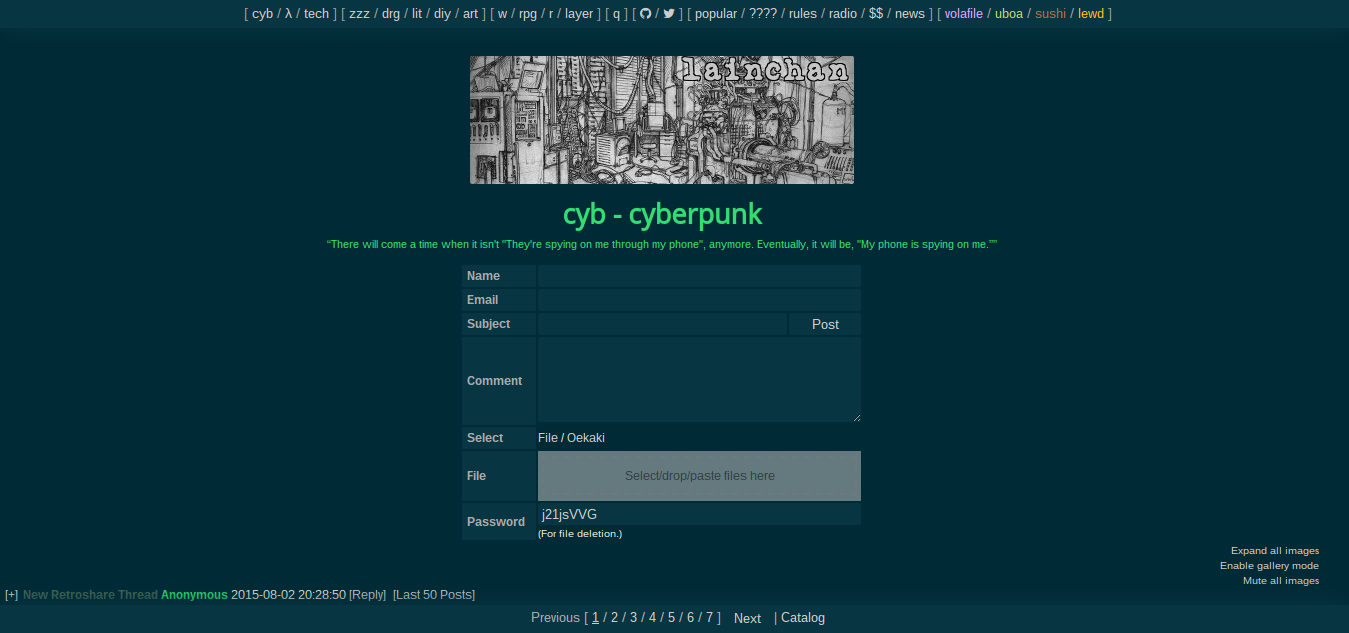
Task: Focus the Name input field
Action: click(x=699, y=276)
